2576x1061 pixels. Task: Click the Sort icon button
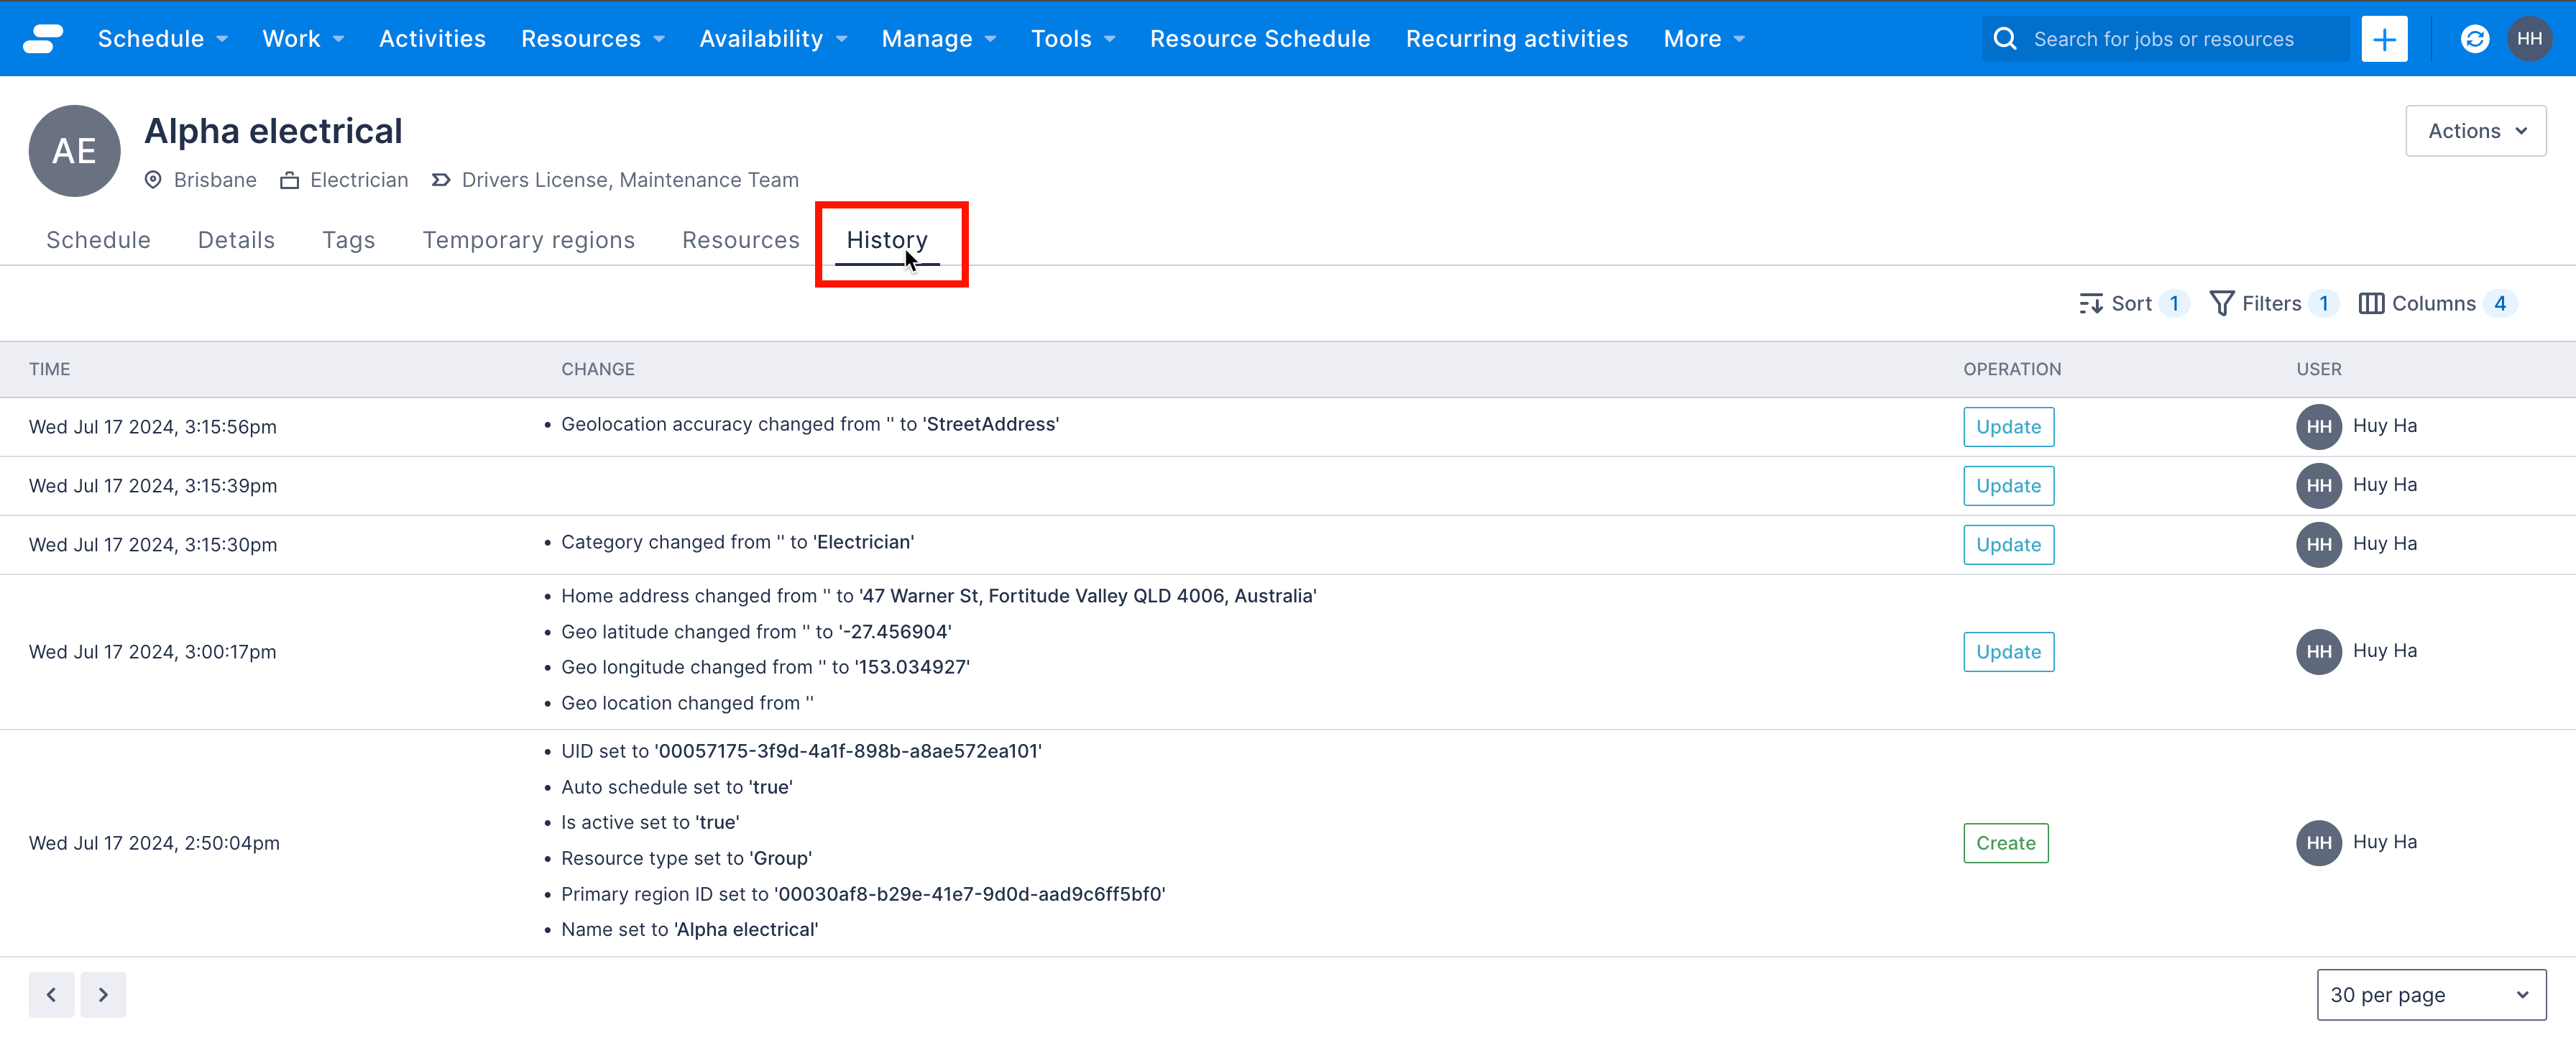[2090, 304]
